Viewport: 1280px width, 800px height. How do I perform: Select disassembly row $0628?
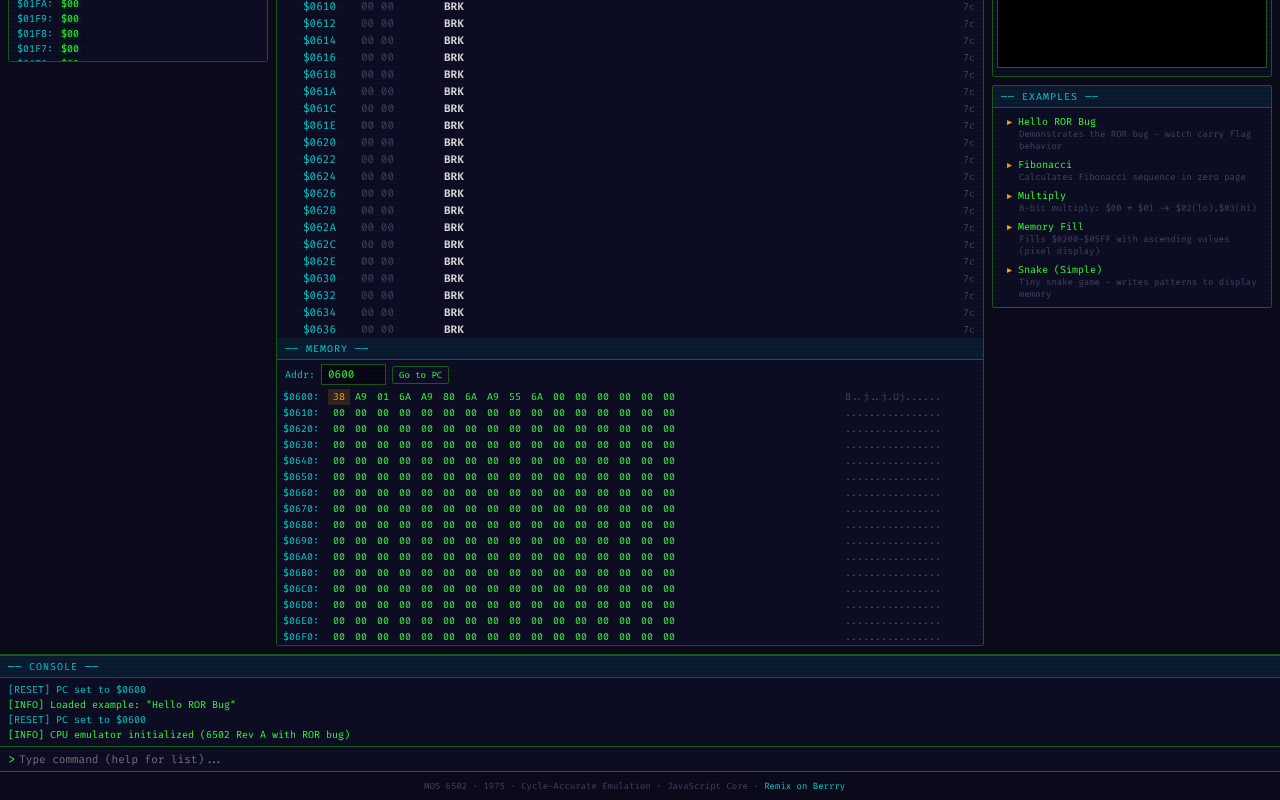pyautogui.click(x=630, y=210)
